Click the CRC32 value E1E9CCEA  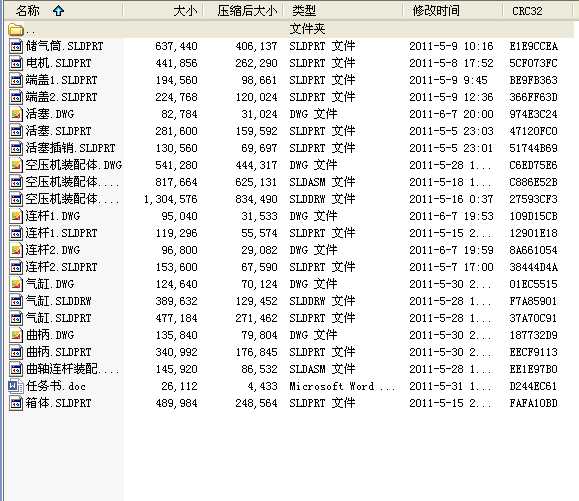[x=534, y=46]
